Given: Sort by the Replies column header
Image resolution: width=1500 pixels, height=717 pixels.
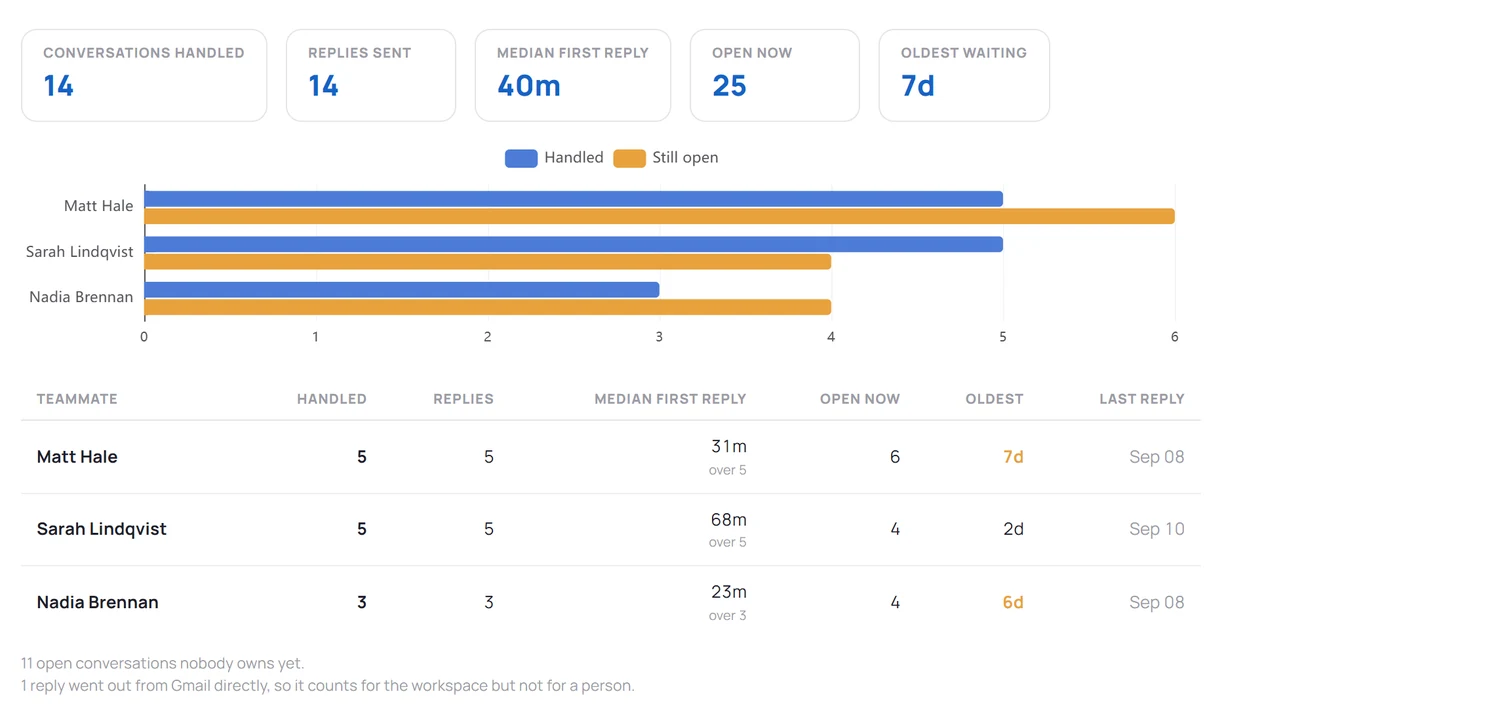Looking at the screenshot, I should pos(463,399).
